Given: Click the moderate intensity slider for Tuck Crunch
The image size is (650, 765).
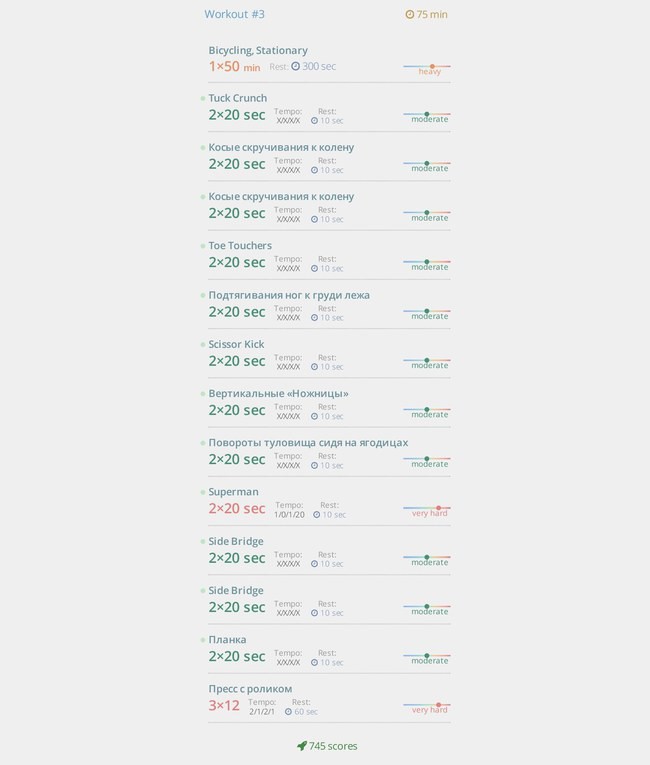Looking at the screenshot, I should 427,117.
